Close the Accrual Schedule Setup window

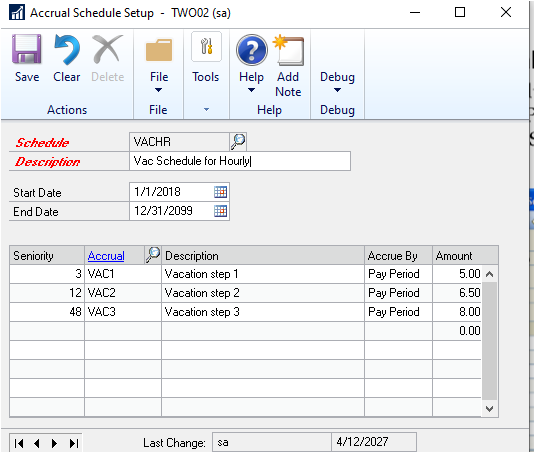506,13
